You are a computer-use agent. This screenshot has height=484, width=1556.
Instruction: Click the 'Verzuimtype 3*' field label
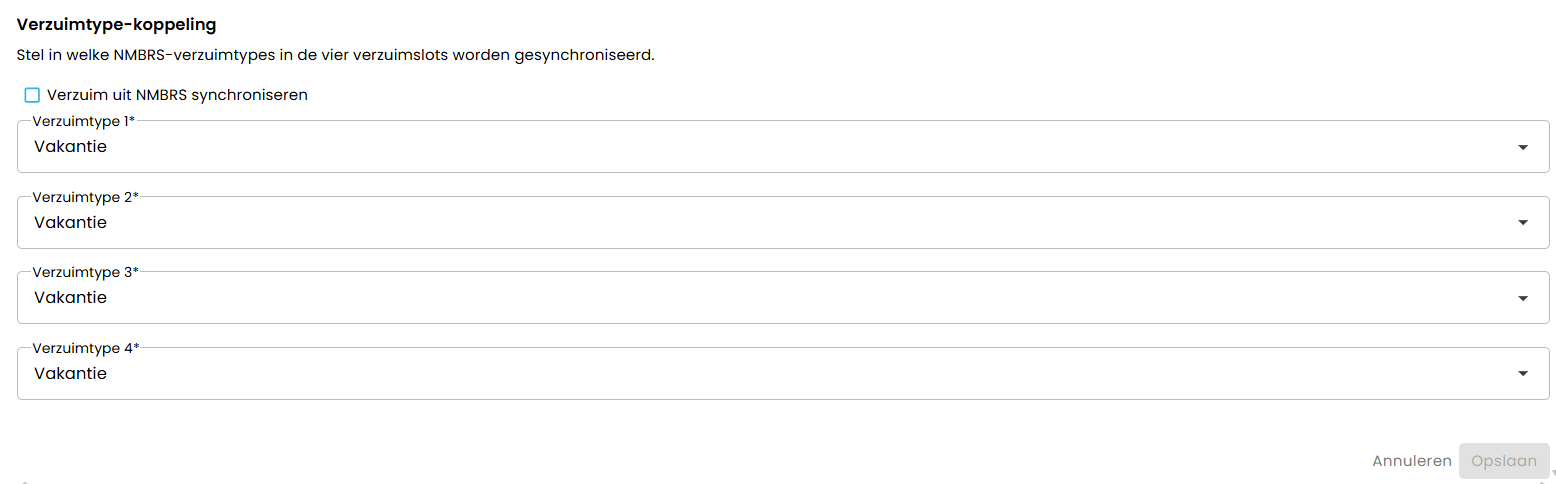pyautogui.click(x=85, y=272)
